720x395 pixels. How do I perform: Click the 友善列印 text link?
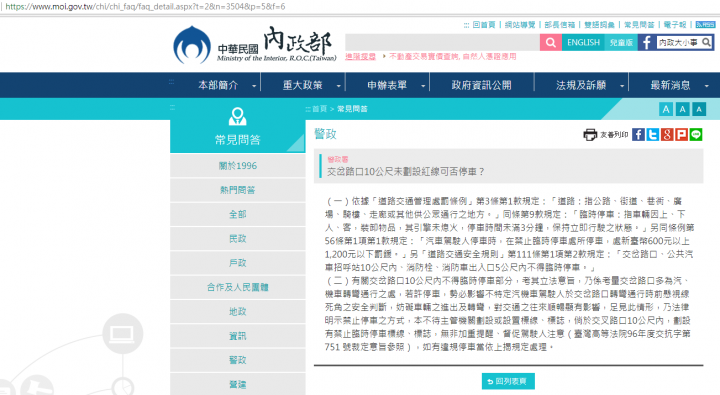[x=614, y=135]
